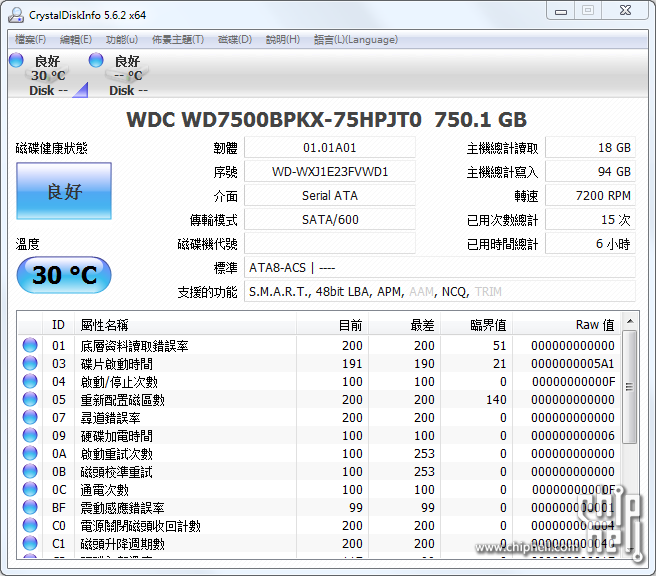Click the standard field ATA8-ACS
Screen dimensions: 656x576
[x=440, y=268]
